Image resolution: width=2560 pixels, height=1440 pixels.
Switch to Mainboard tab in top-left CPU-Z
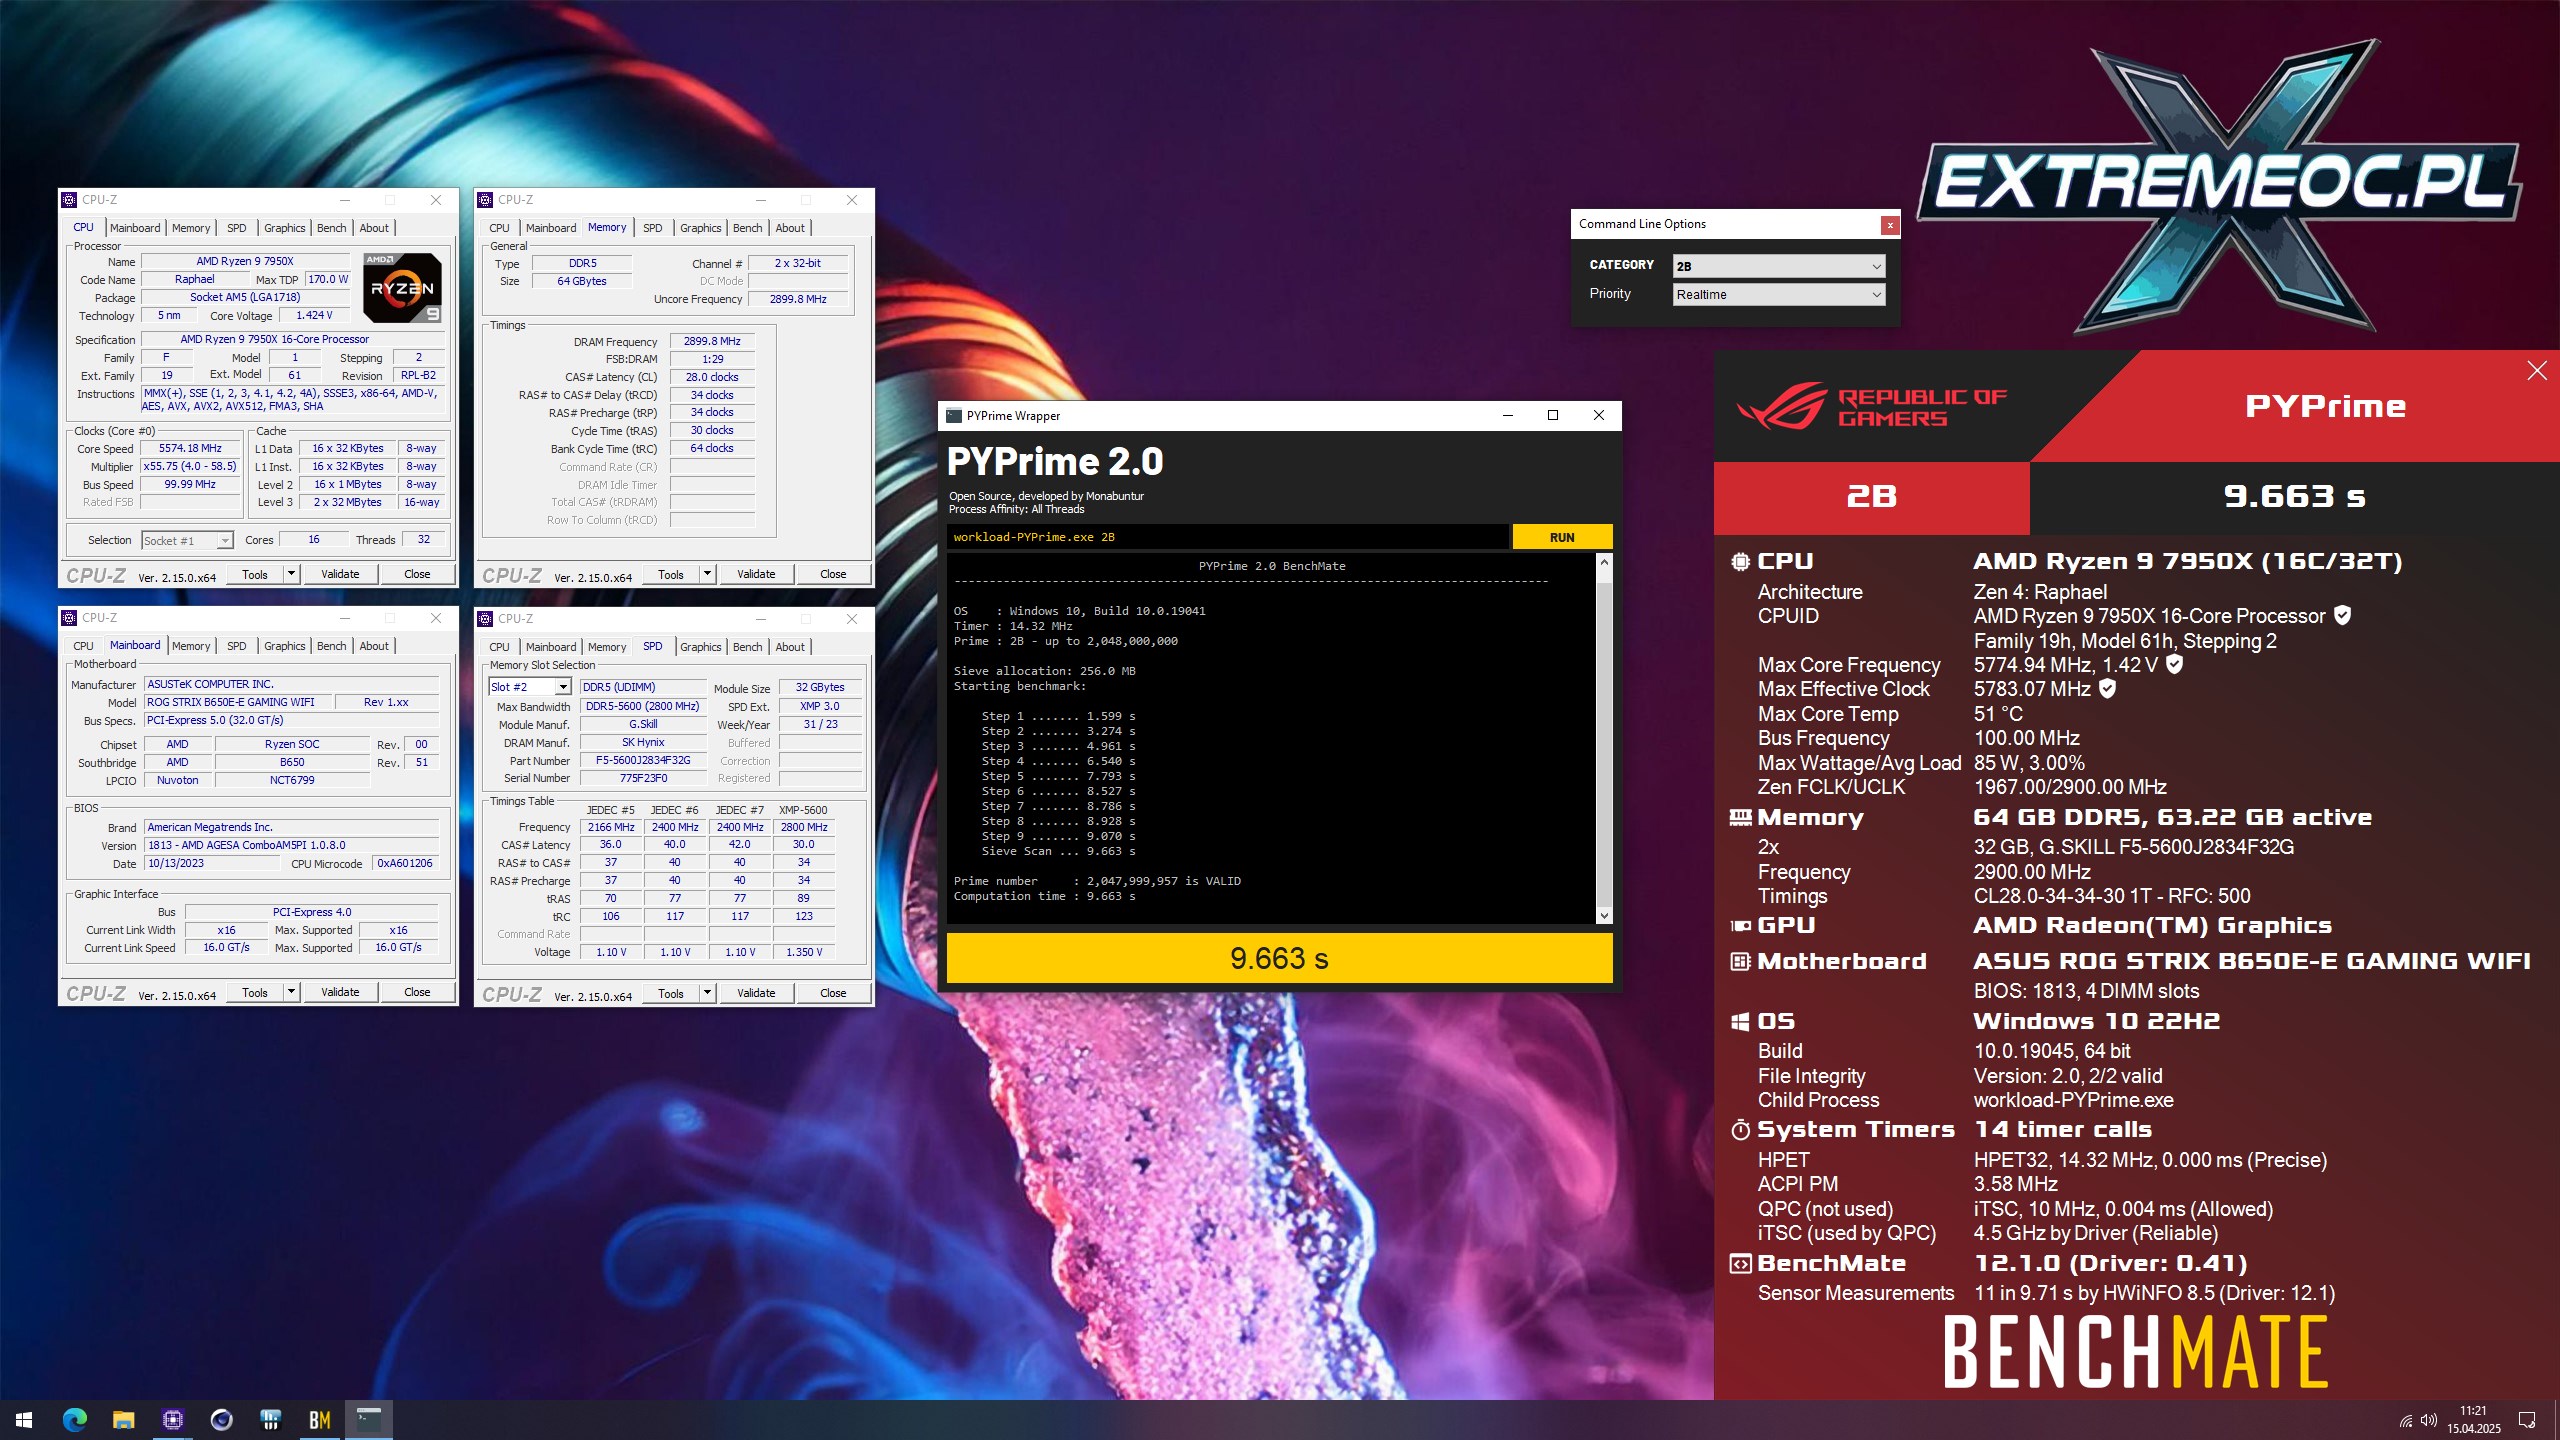pos(134,228)
